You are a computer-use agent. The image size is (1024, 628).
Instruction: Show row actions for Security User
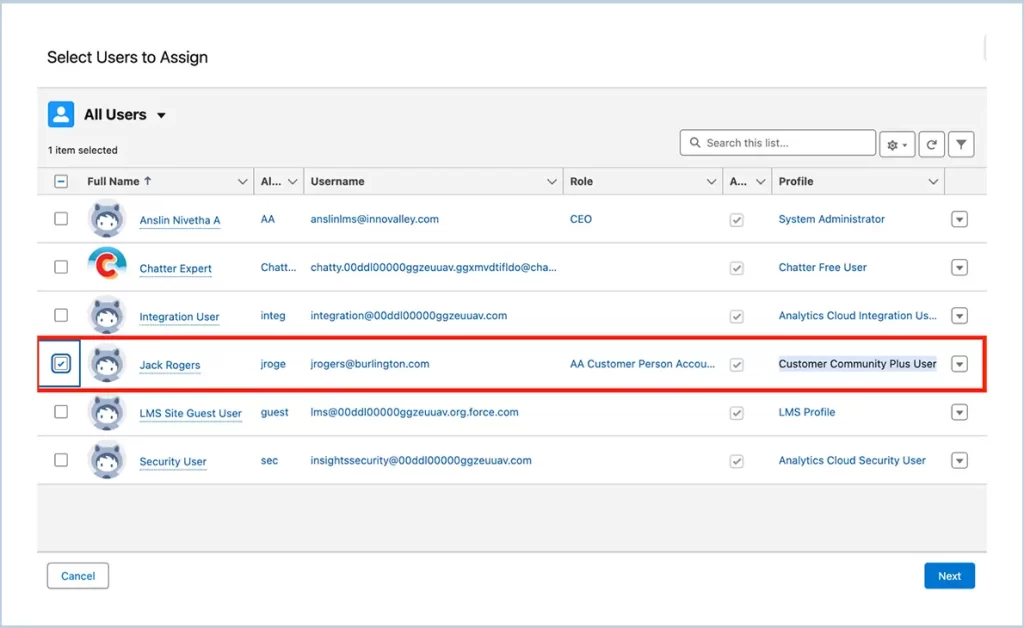[x=959, y=461]
